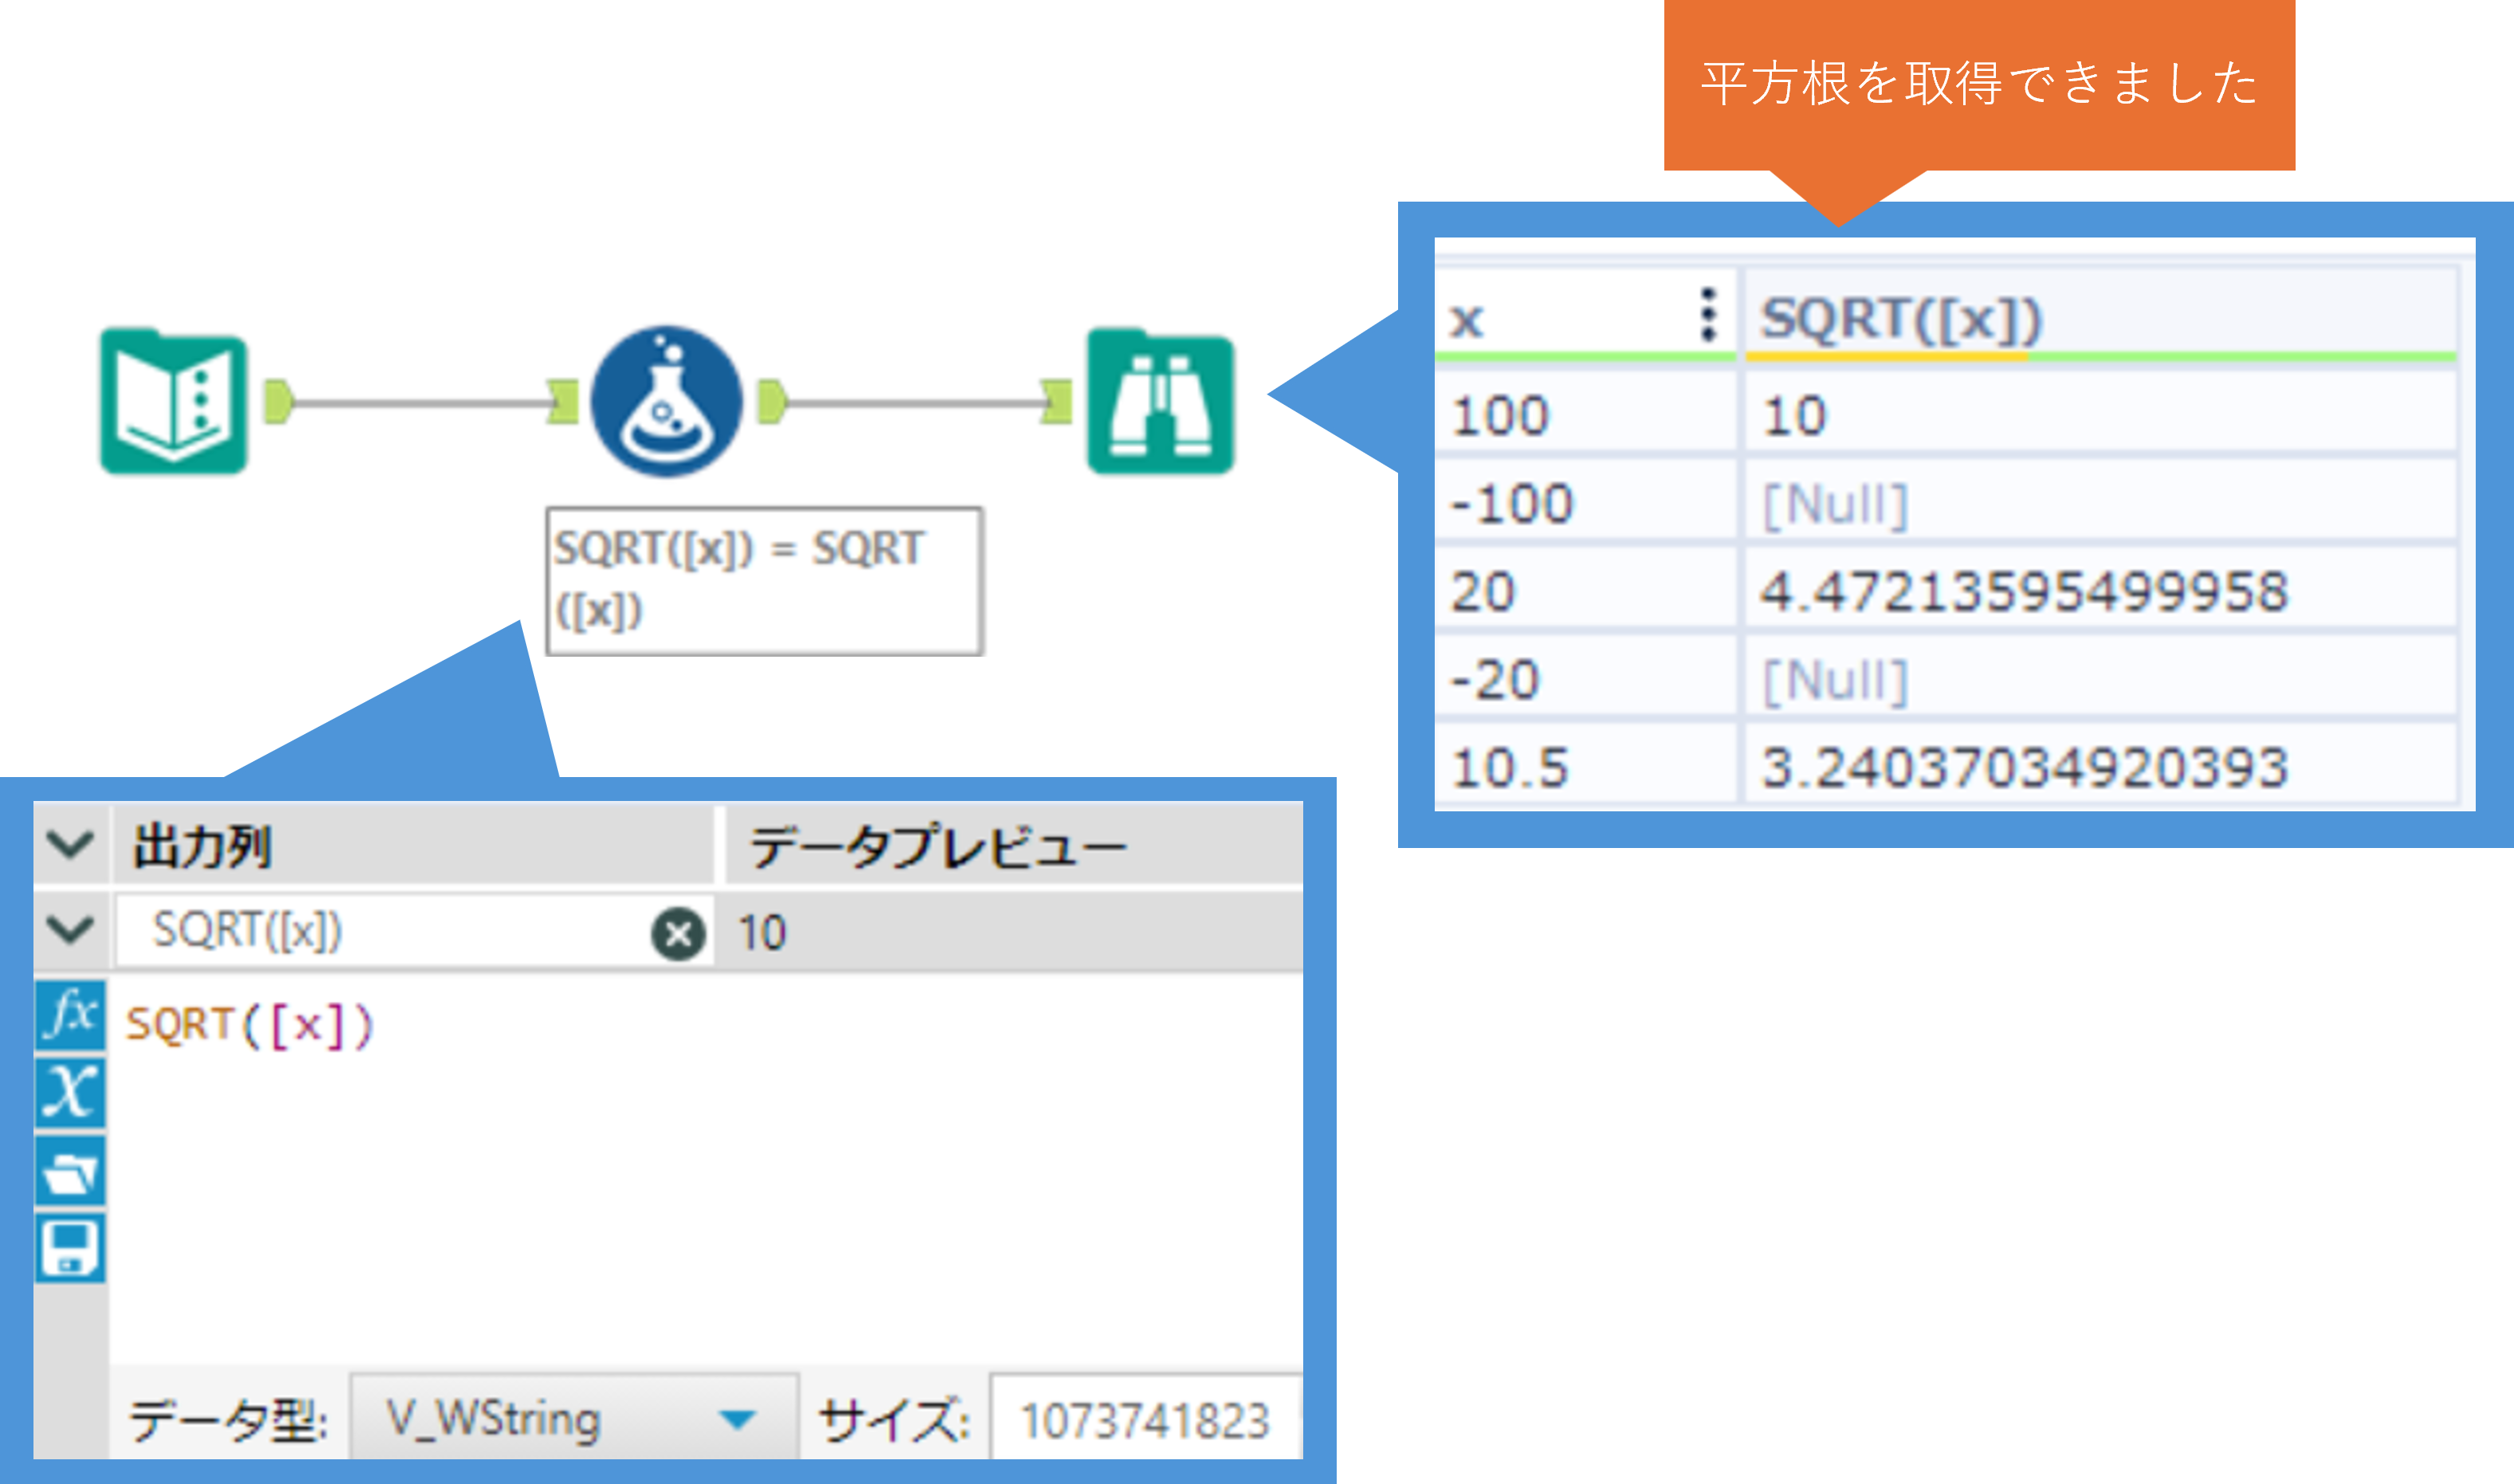
Task: Click the save expression disk icon
Action: click(x=70, y=1248)
